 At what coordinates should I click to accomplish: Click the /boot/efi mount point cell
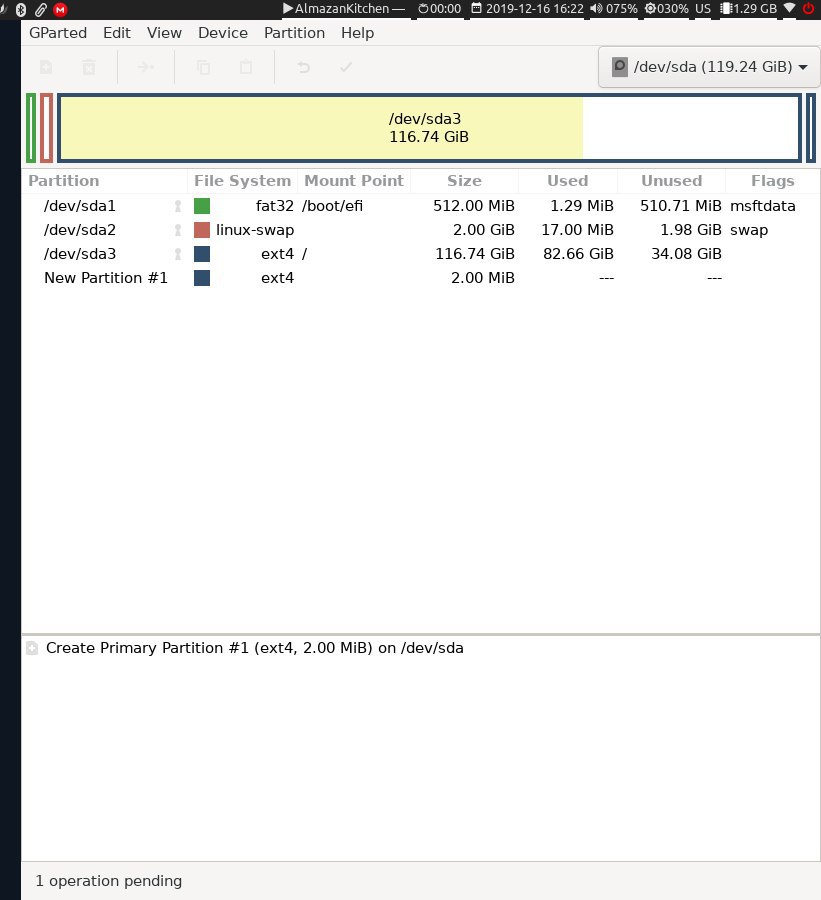(332, 206)
